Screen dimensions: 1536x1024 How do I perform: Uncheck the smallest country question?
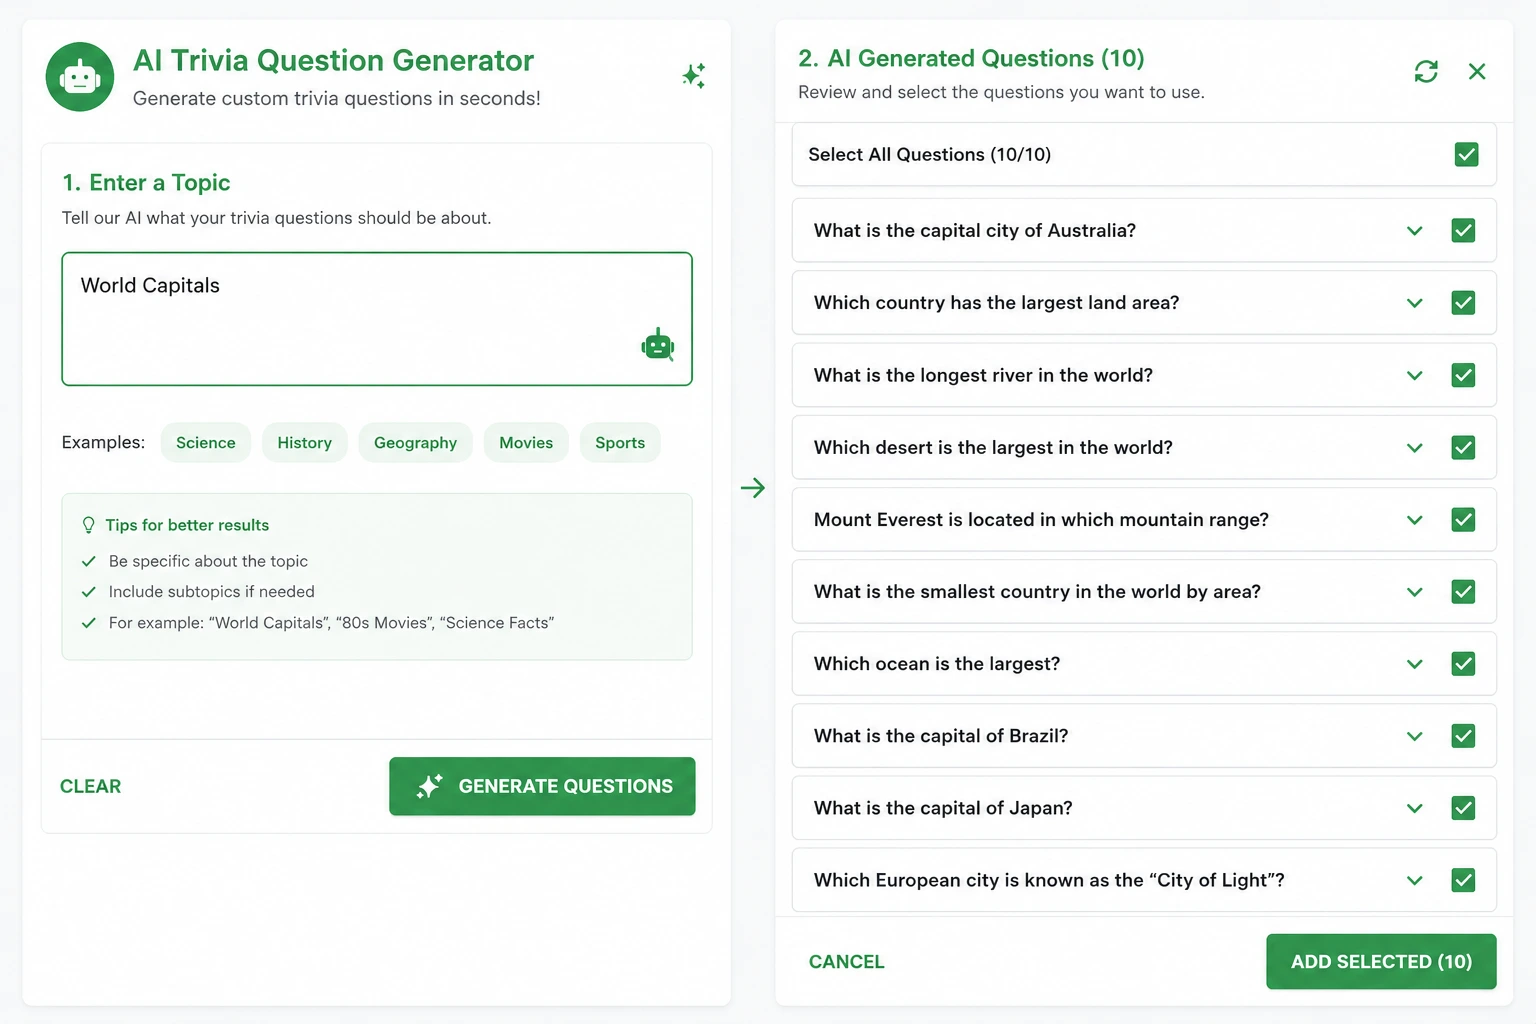click(1463, 591)
